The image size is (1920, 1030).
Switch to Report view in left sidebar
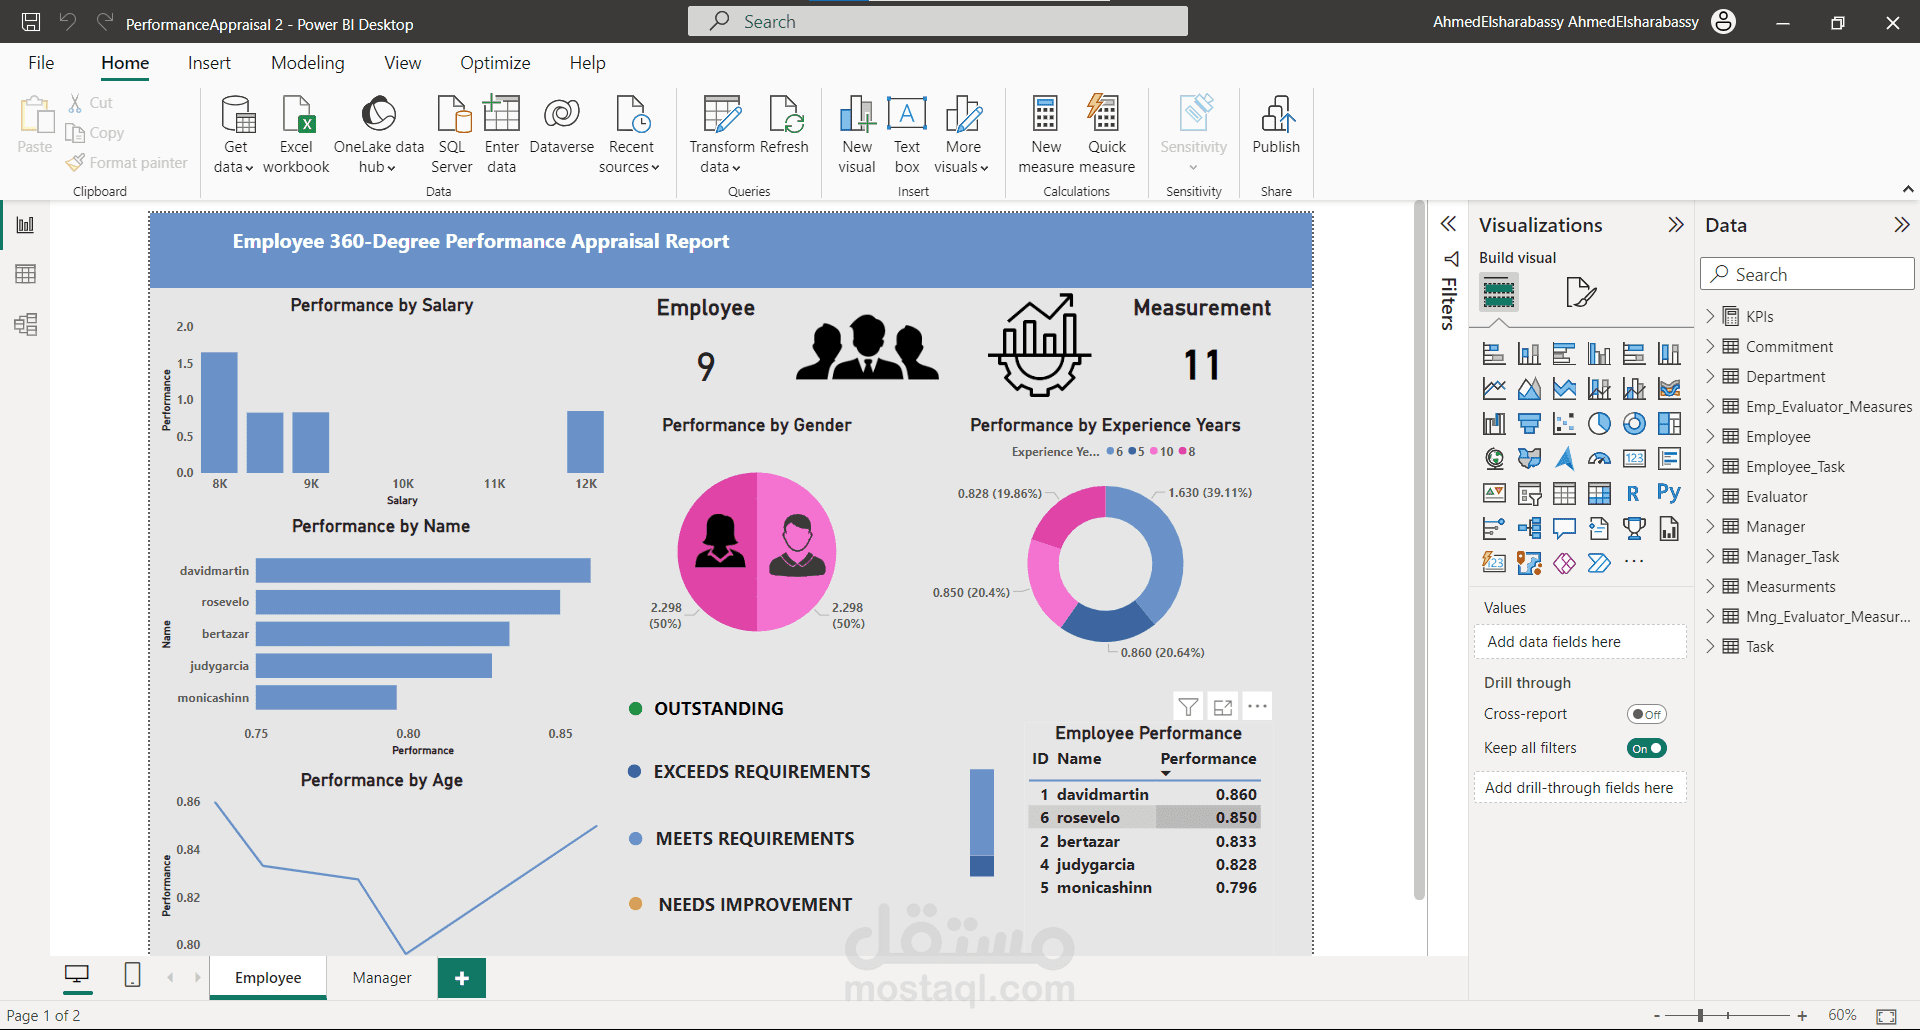pos(25,225)
